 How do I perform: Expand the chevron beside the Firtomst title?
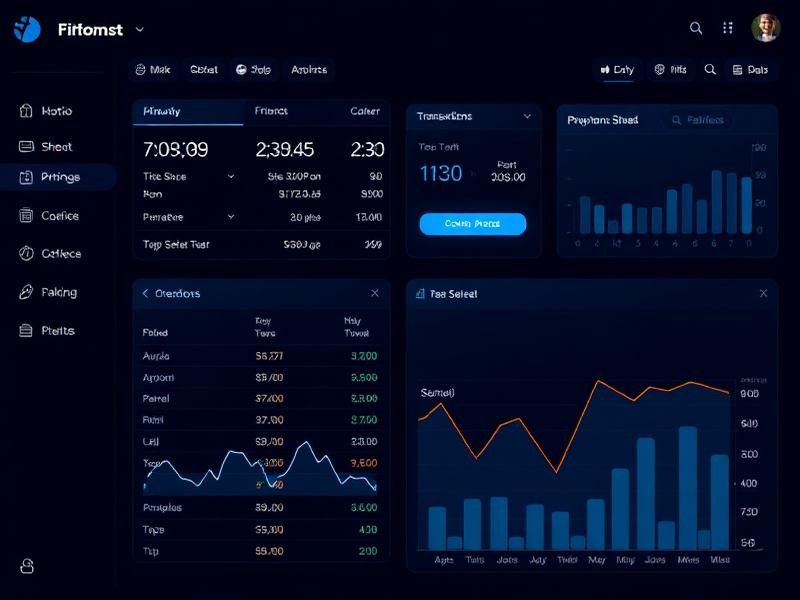(140, 30)
